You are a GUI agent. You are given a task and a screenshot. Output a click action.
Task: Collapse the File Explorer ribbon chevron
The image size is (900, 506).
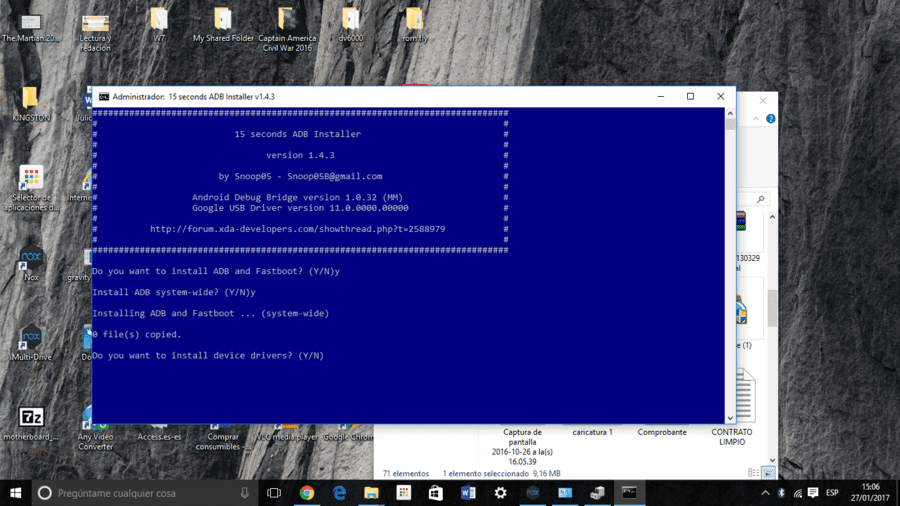756,119
